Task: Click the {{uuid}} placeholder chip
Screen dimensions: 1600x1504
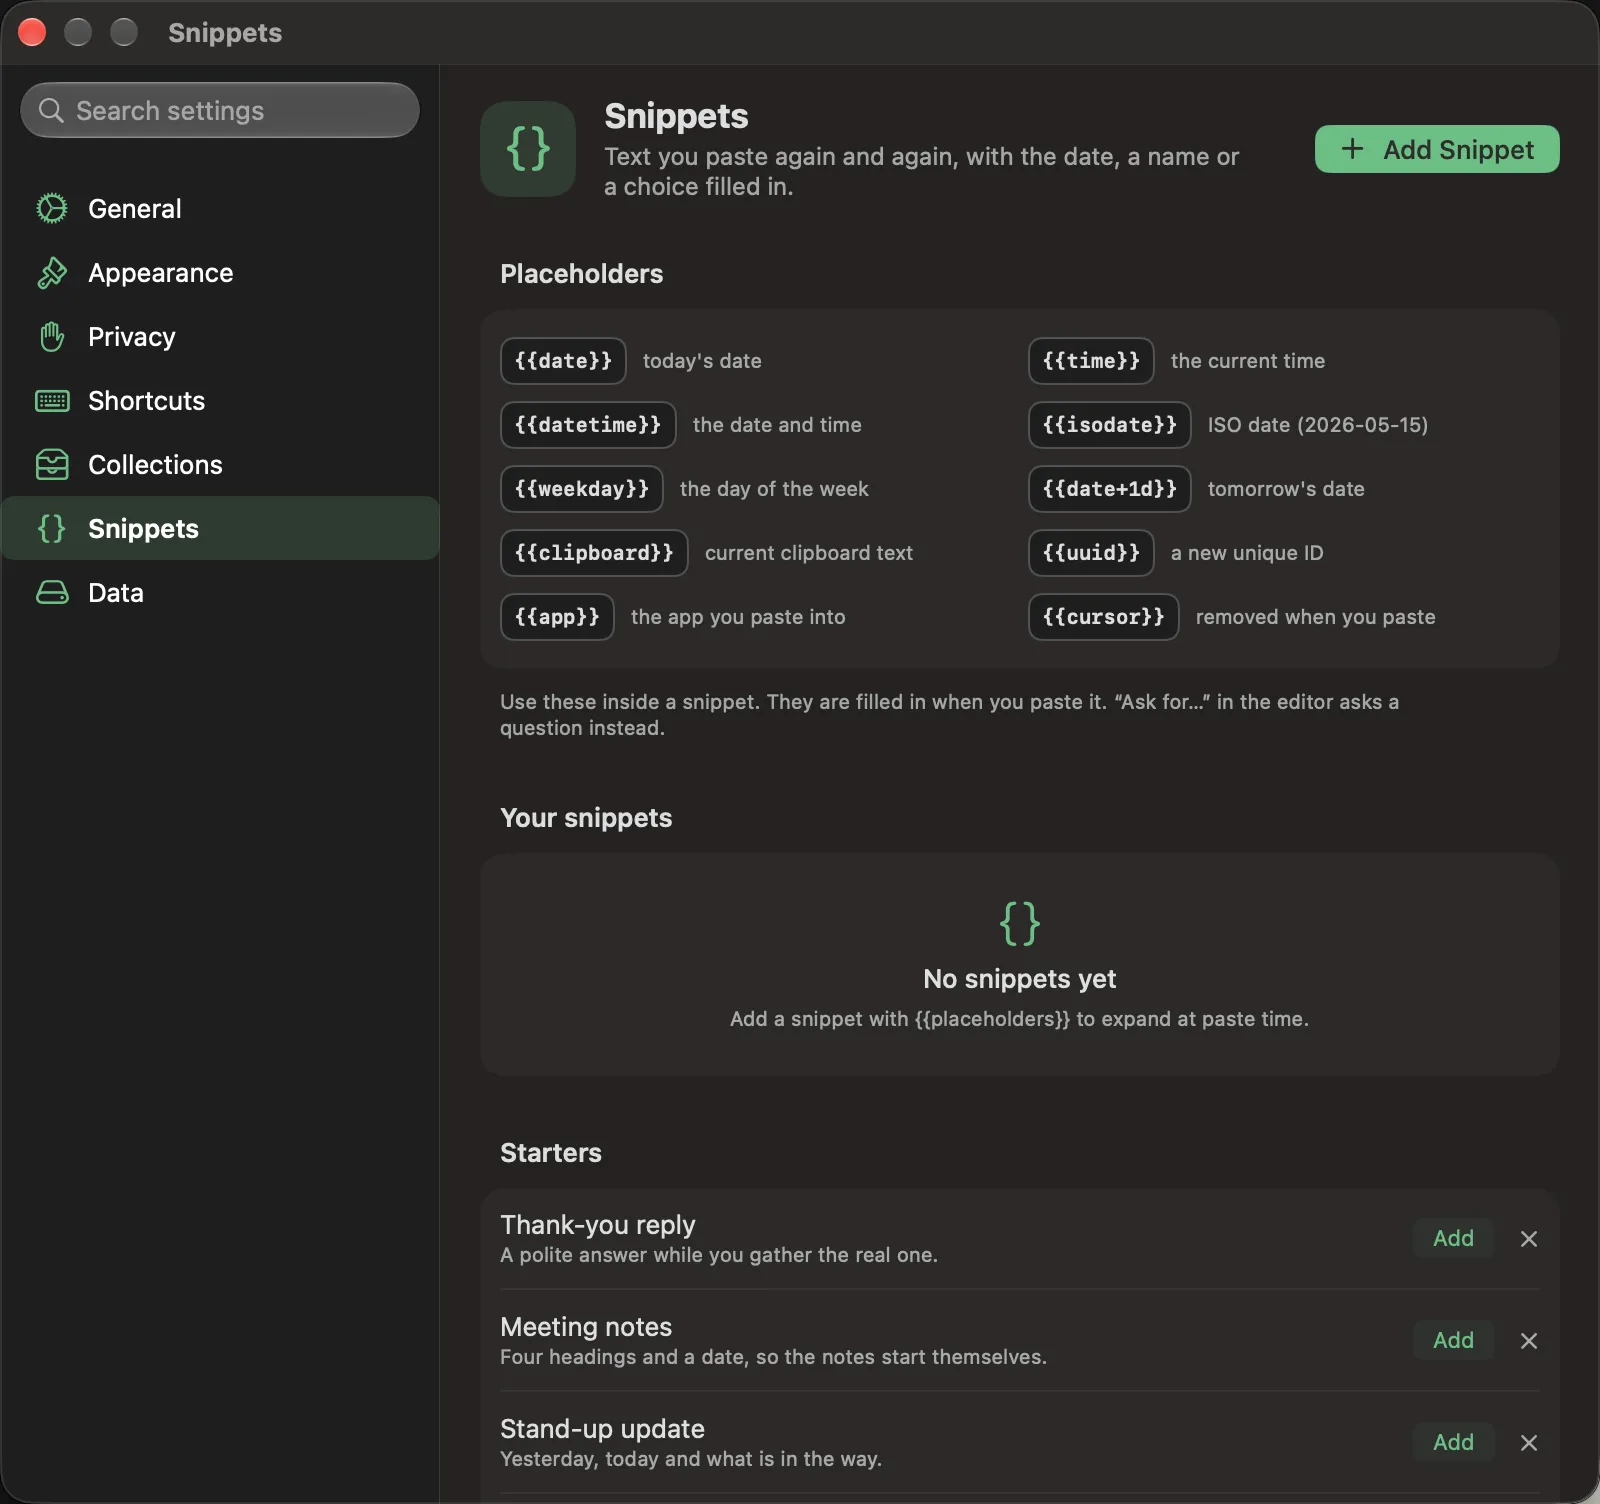Action: point(1091,553)
